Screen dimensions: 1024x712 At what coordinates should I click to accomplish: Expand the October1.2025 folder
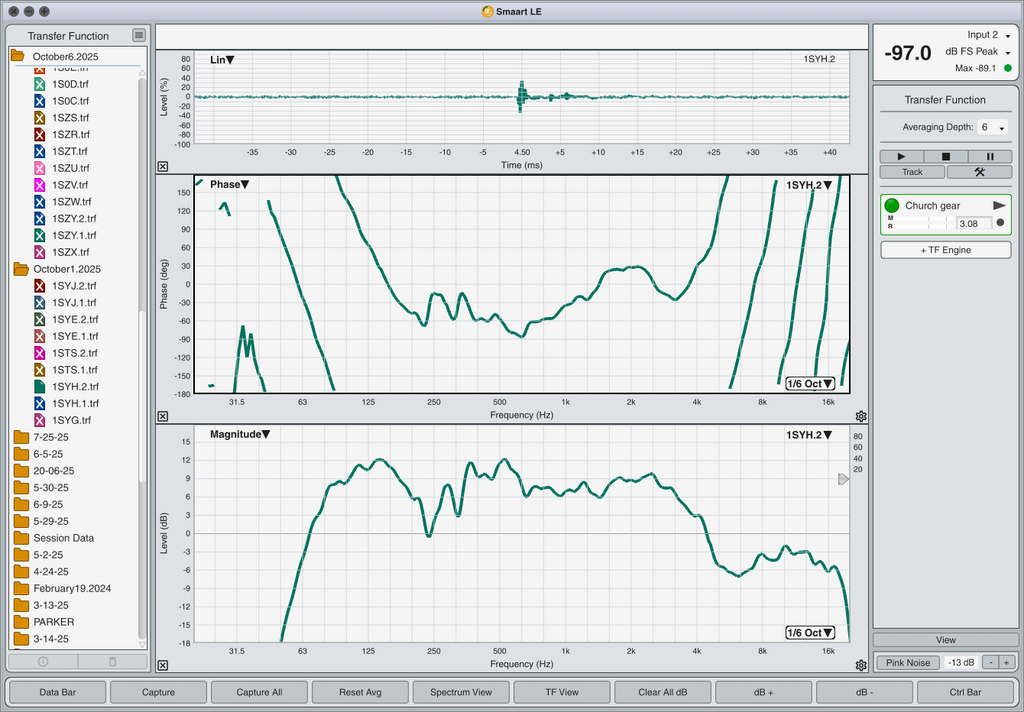pos(20,269)
